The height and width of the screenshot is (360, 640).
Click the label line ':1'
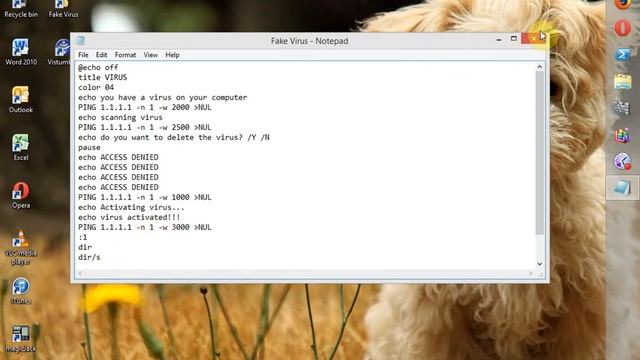click(83, 237)
